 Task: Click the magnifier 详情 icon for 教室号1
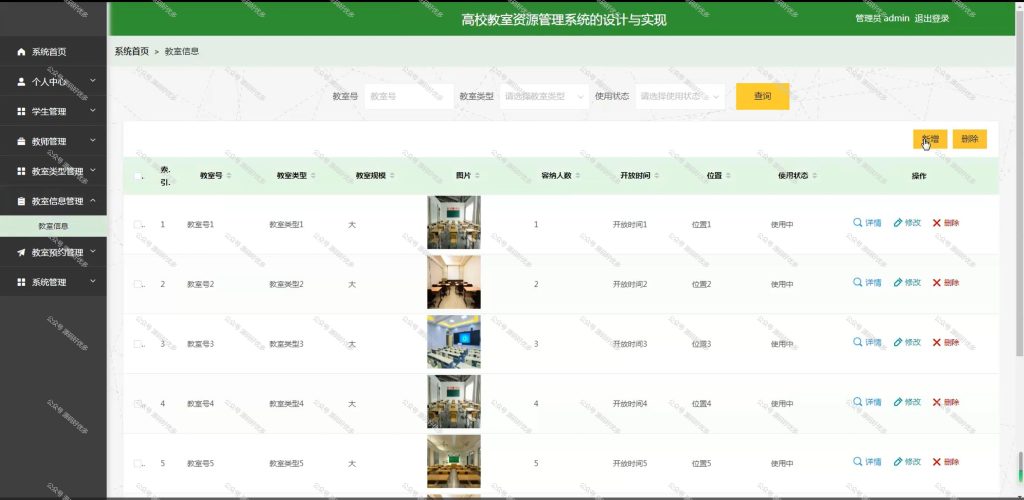tap(857, 223)
